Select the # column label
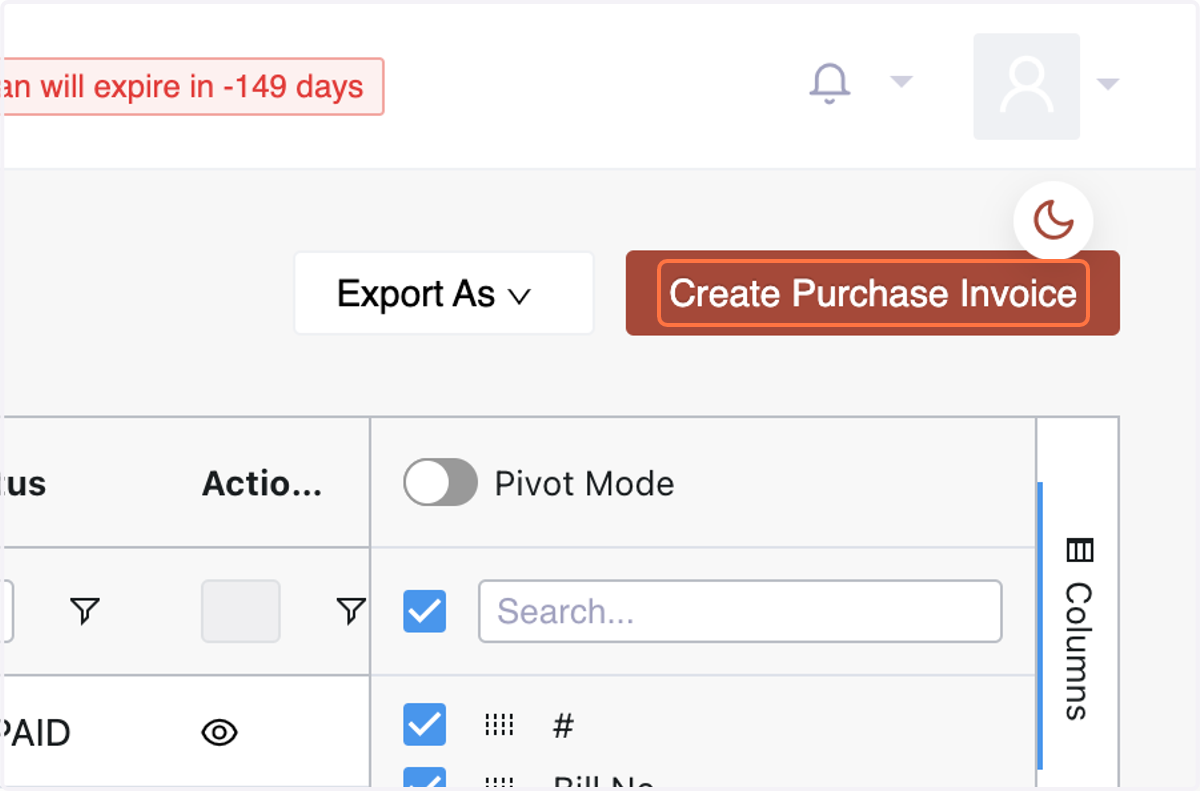1200x791 pixels. pos(563,726)
